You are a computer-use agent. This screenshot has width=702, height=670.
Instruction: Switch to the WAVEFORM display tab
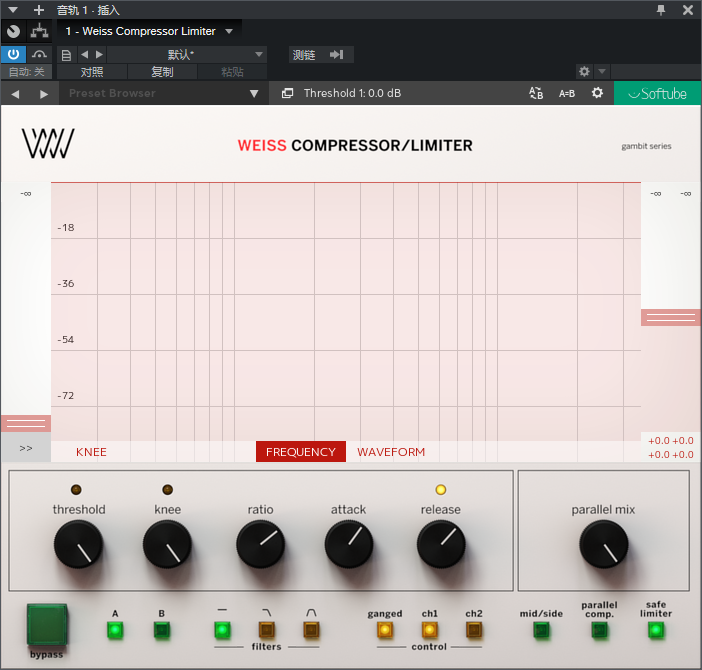(391, 452)
